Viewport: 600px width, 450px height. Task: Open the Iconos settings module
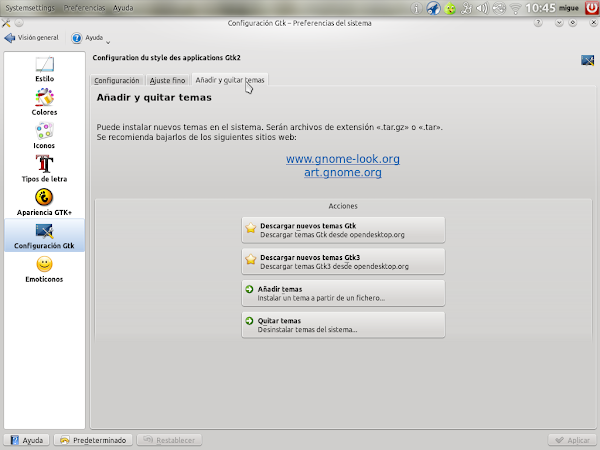click(x=44, y=136)
